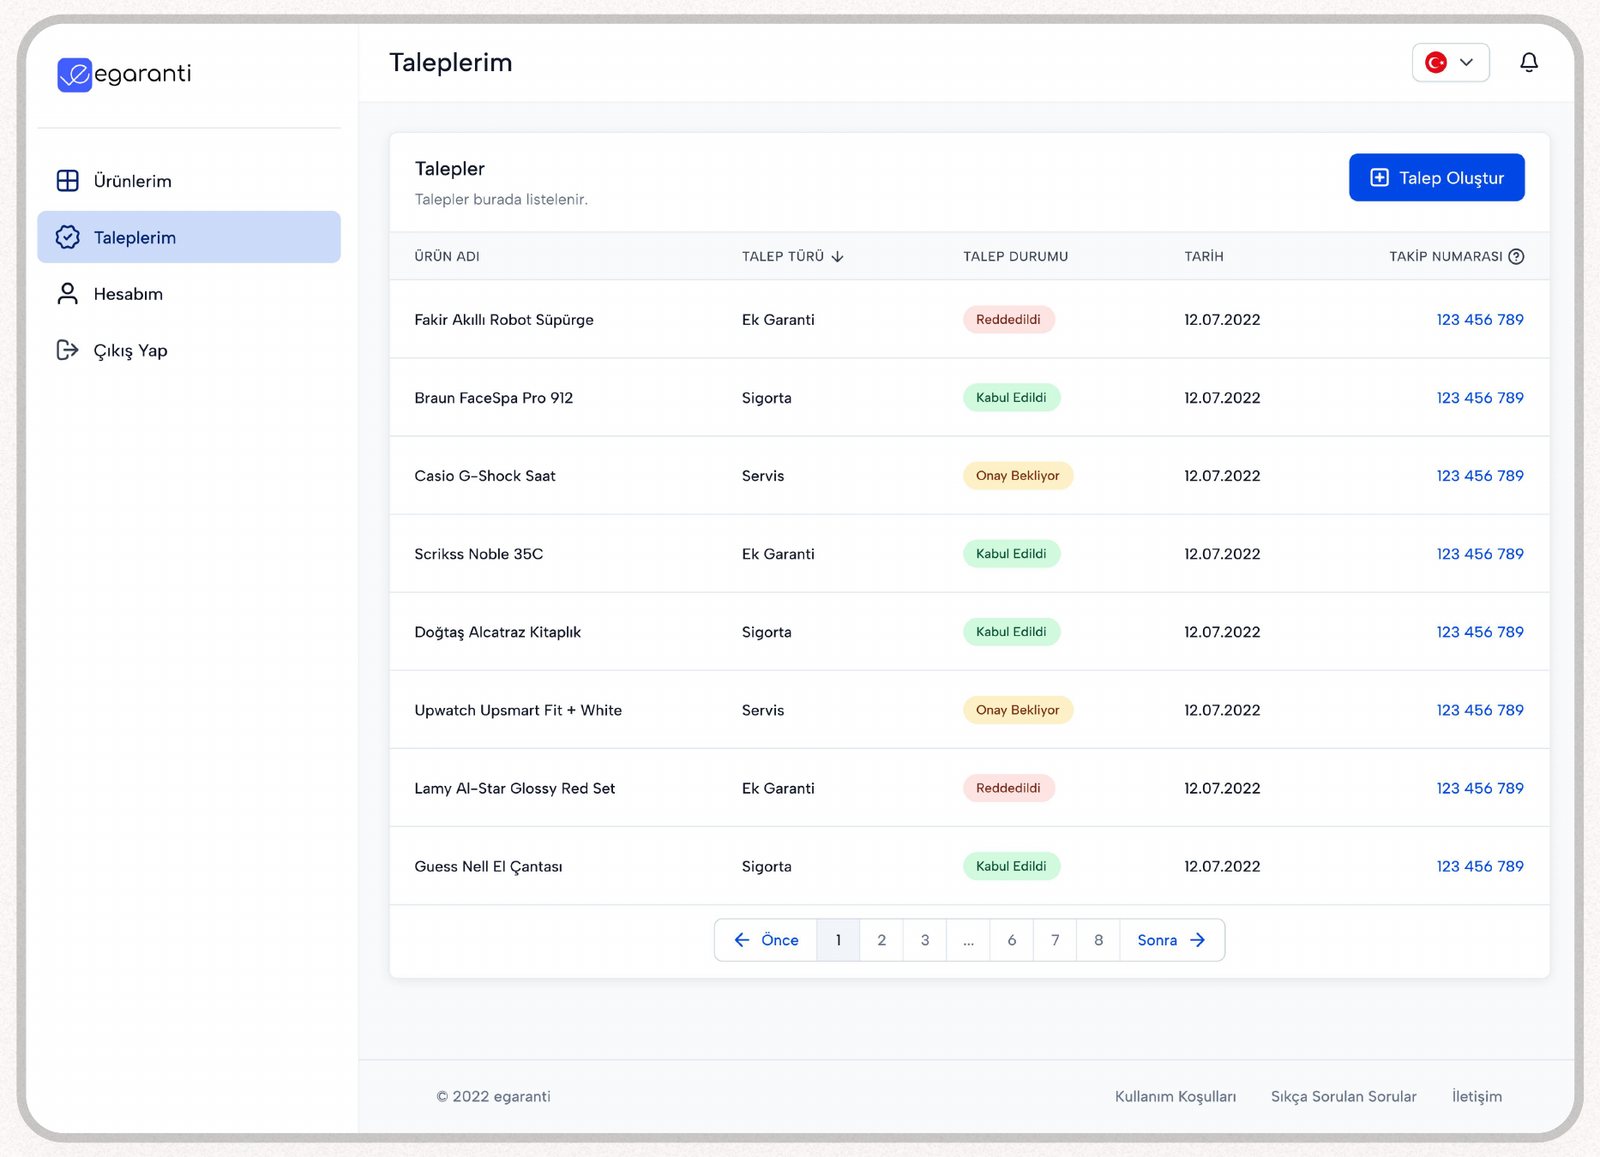Viewport: 1600px width, 1157px height.
Task: Click Sonra to go to next page
Action: [x=1172, y=940]
